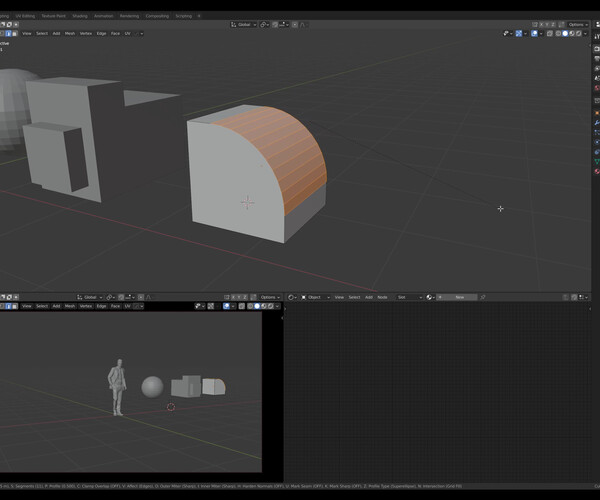Open View Layer properties tab in sidebar
Screen dimensions: 600x500
[x=597, y=68]
